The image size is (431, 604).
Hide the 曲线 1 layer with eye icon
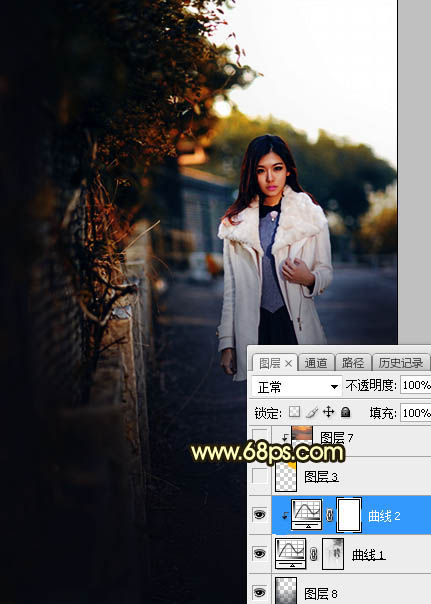[260, 554]
